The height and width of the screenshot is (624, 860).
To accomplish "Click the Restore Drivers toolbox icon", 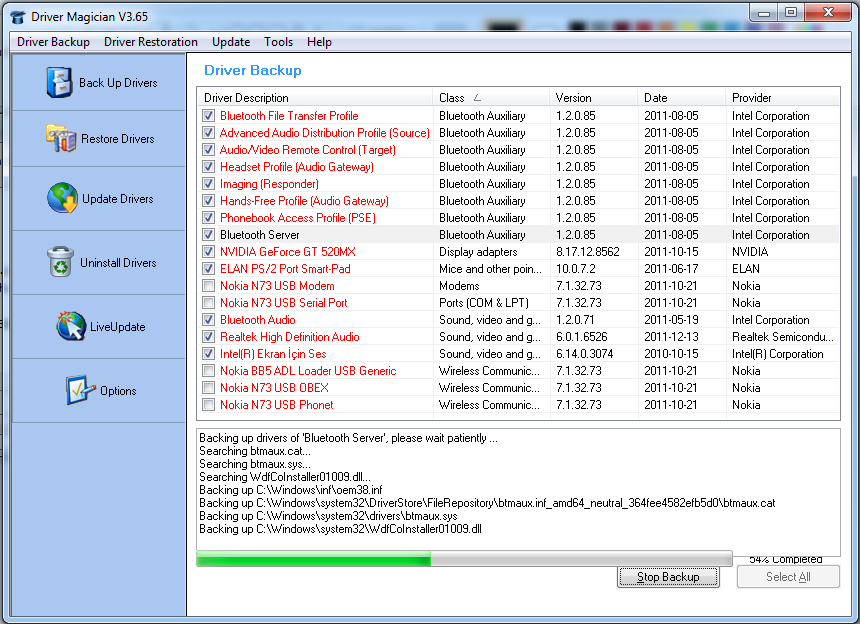I will (61, 138).
